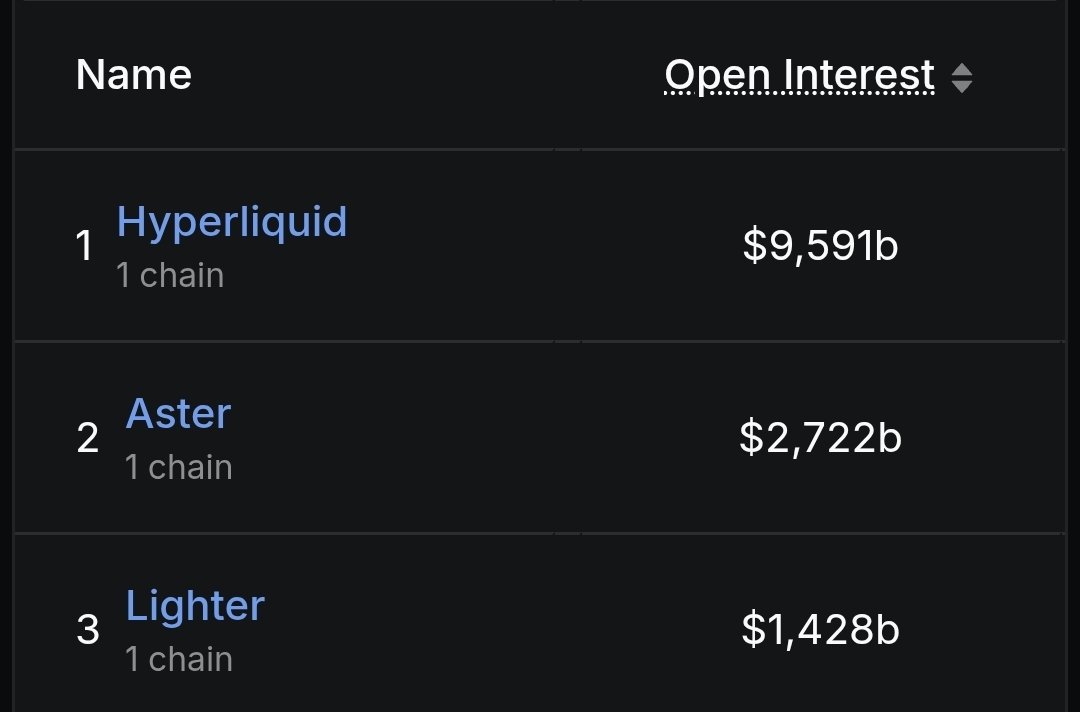Viewport: 1080px width, 712px height.
Task: Click rank number 1 beside Hyperliquid
Action: click(85, 246)
